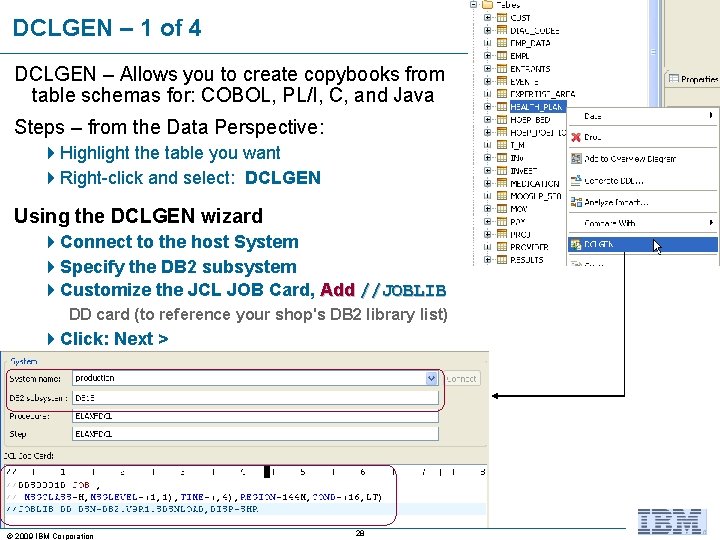The width and height of the screenshot is (720, 540).
Task: Click the Connect button
Action: point(462,379)
